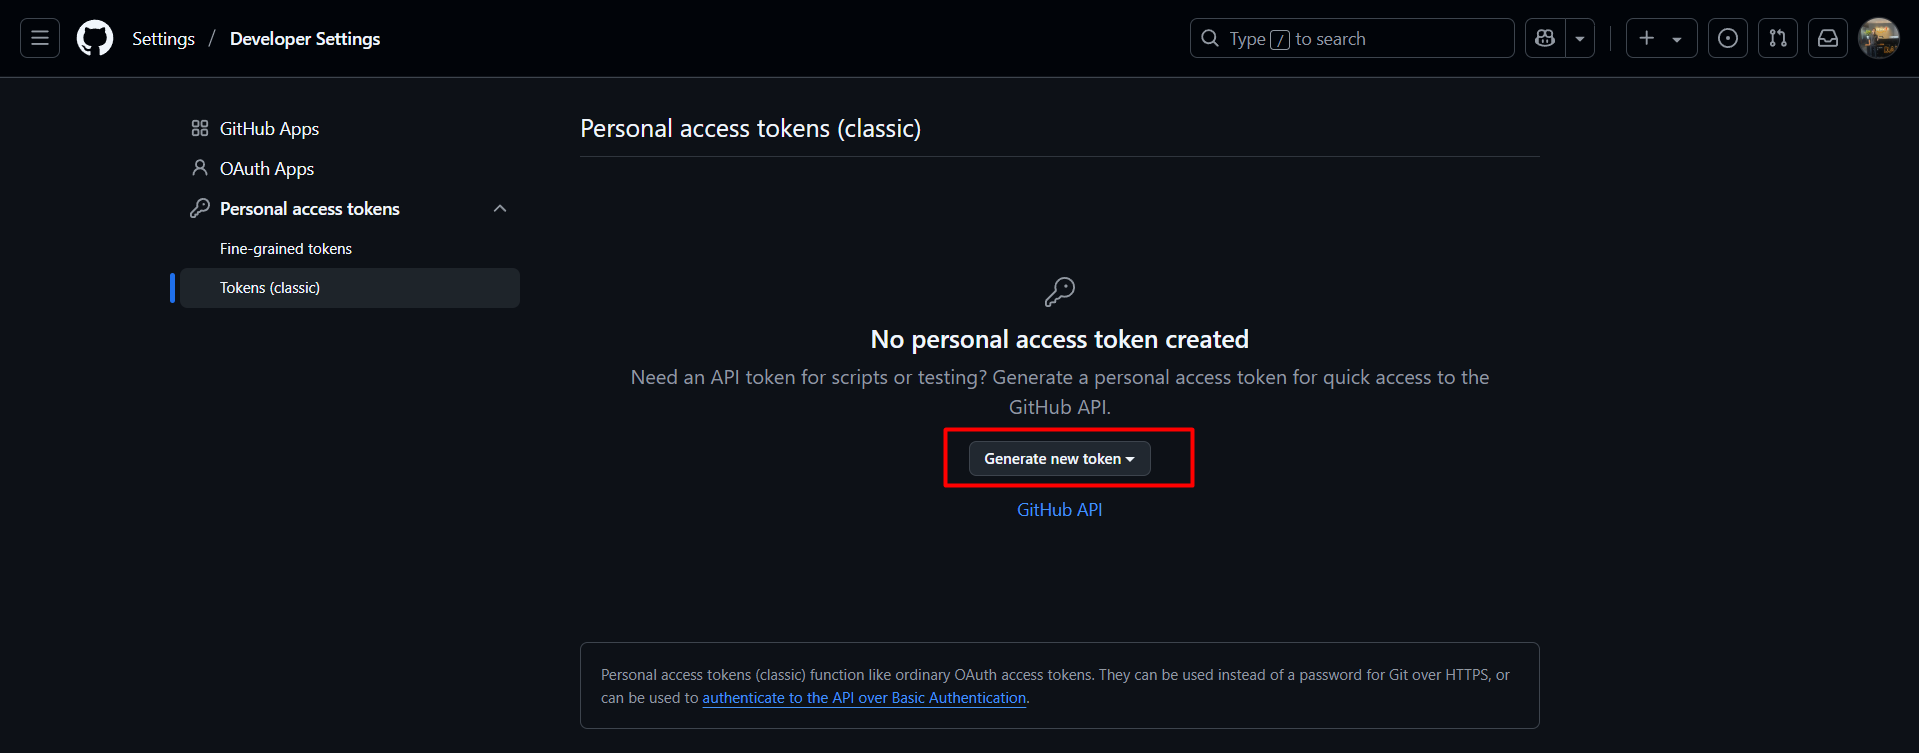Viewport: 1919px width, 753px height.
Task: Navigate to Settings via breadcrumb
Action: (x=163, y=38)
